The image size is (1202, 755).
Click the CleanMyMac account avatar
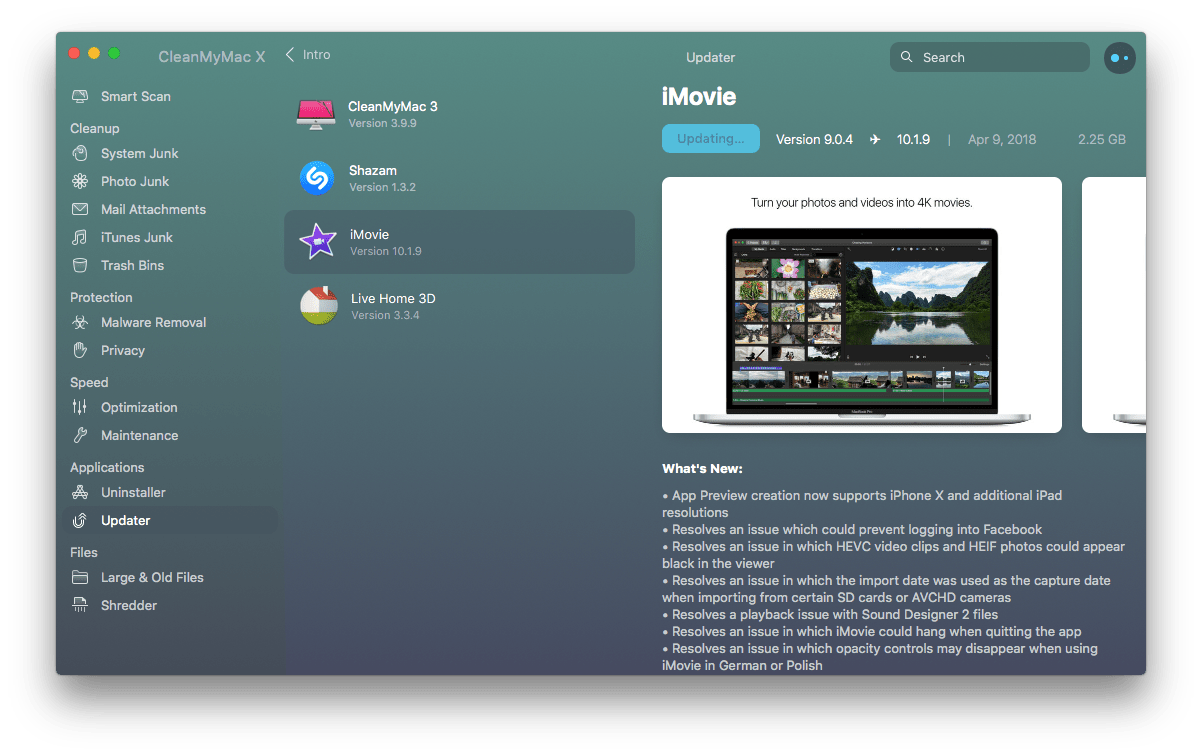tap(1120, 58)
